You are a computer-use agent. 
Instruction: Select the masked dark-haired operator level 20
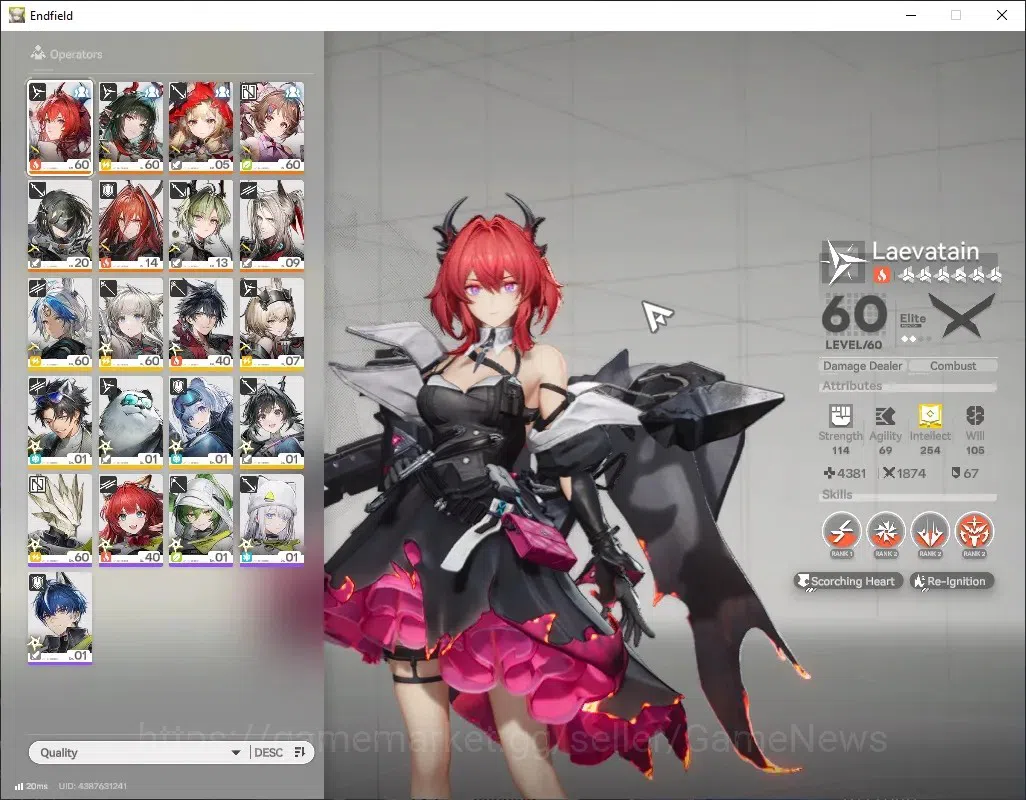pos(60,226)
